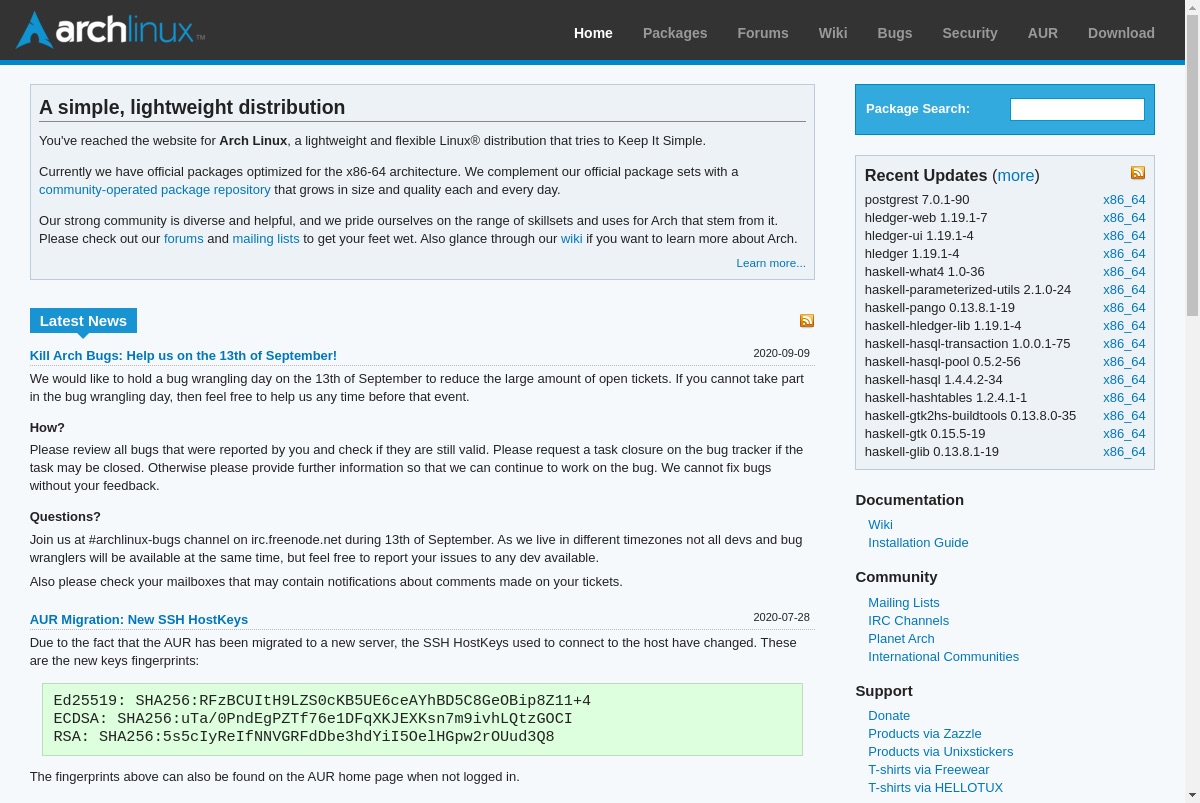Click x86_64 link for haskell-gtk 0.15.5-19
The image size is (1200, 803).
1124,434
